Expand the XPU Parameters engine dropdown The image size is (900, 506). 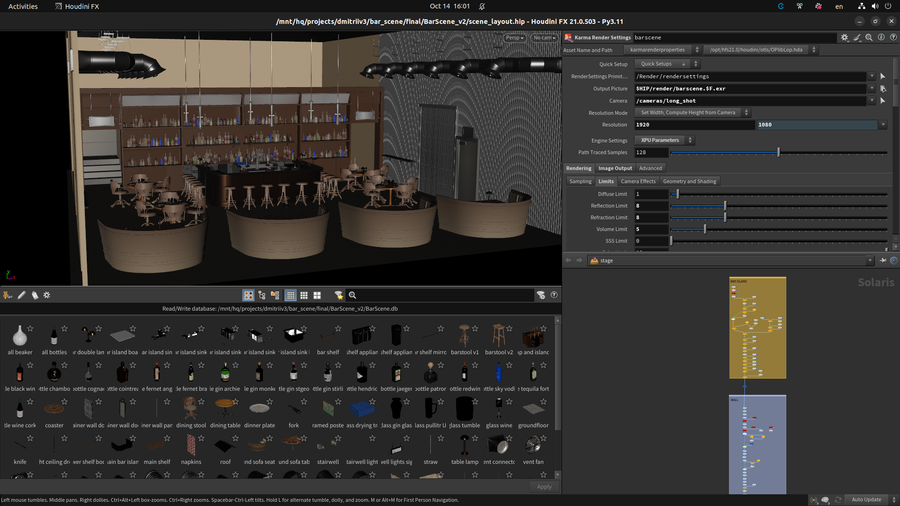[x=661, y=141]
